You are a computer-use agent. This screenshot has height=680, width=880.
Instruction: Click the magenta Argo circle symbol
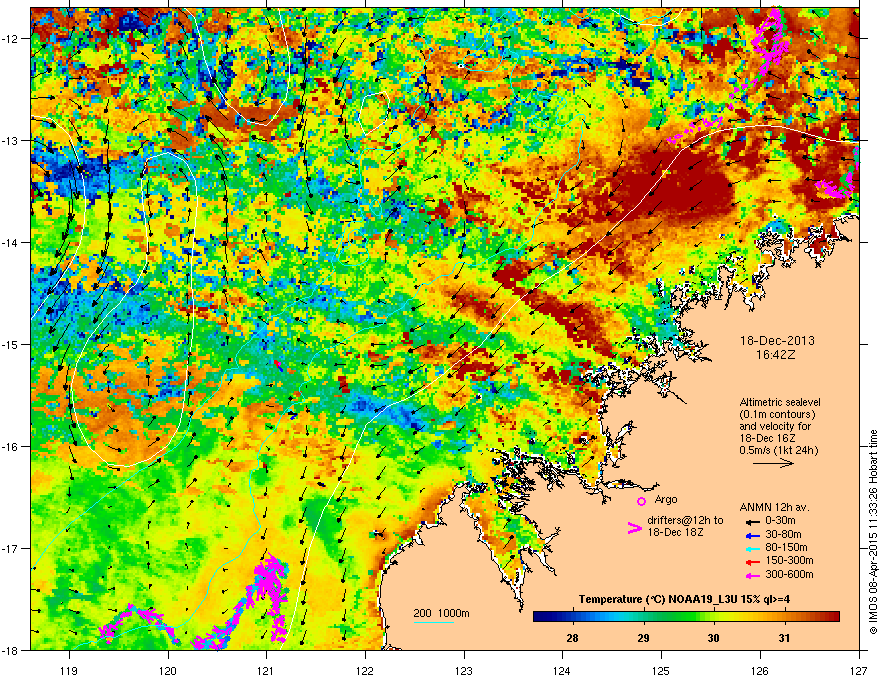tap(641, 501)
